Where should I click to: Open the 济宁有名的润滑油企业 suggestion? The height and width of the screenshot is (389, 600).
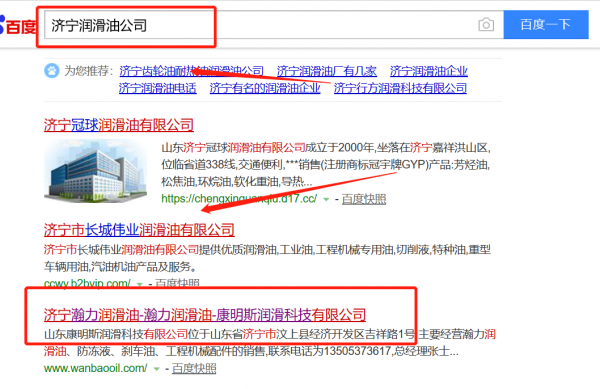265,88
